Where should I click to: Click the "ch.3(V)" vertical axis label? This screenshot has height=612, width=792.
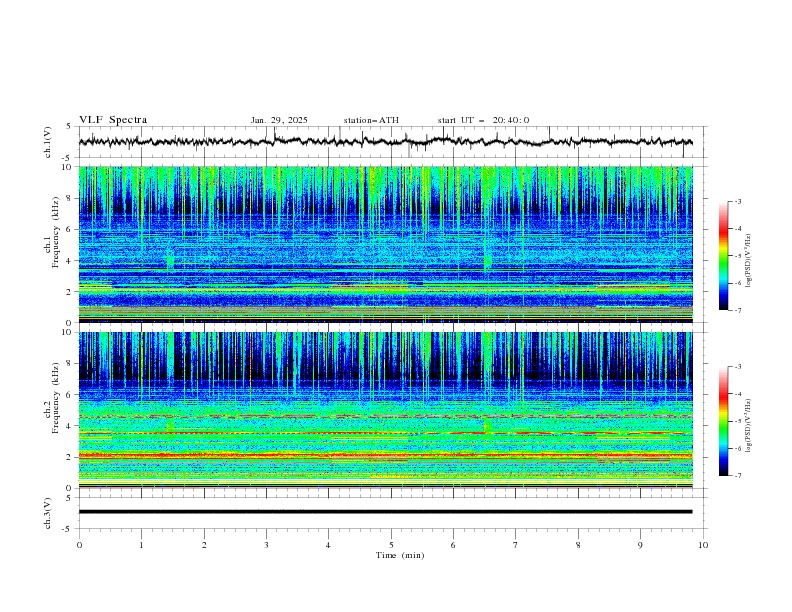(x=48, y=513)
